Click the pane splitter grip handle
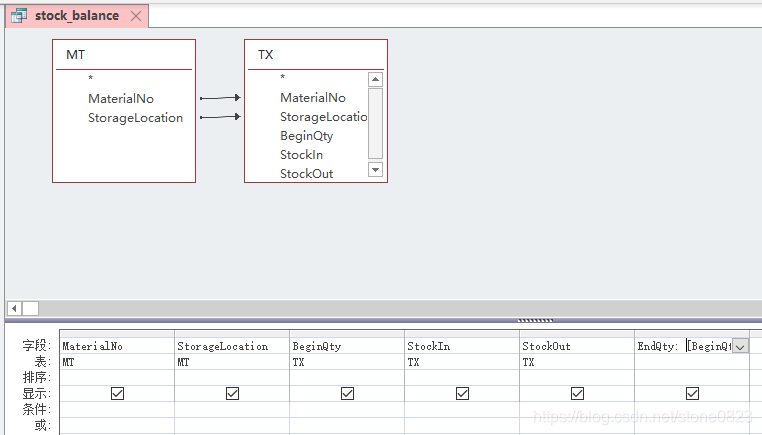Image resolution: width=762 pixels, height=435 pixels. [536, 320]
